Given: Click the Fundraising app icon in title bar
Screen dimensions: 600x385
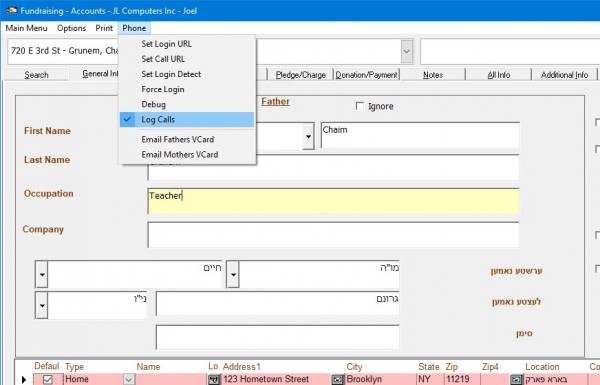Looking at the screenshot, I should click(11, 10).
